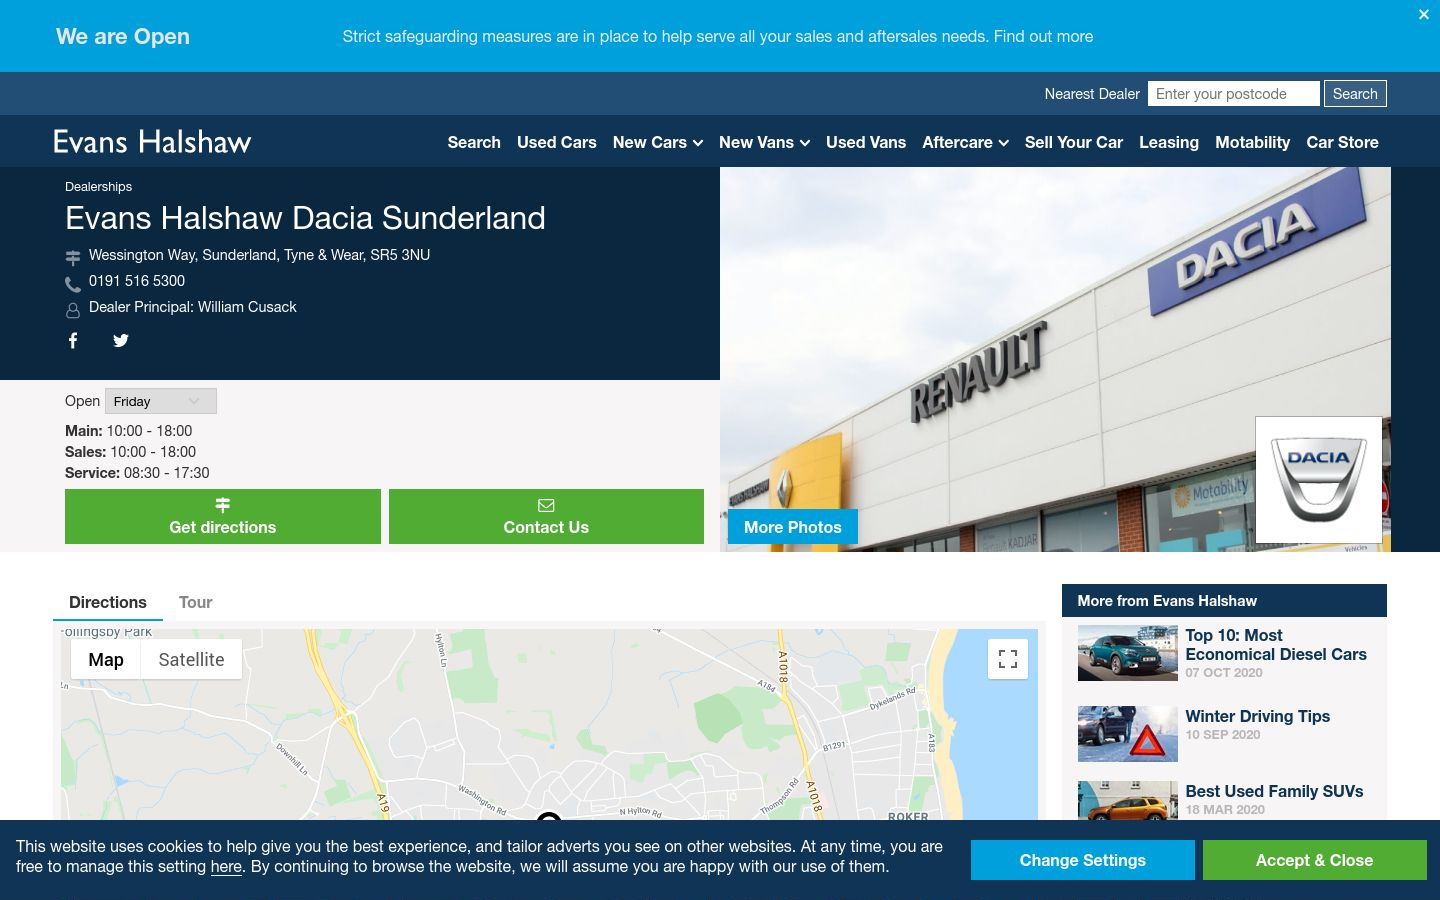1440x900 pixels.
Task: Click the Dacia logo badge
Action: coord(1318,480)
